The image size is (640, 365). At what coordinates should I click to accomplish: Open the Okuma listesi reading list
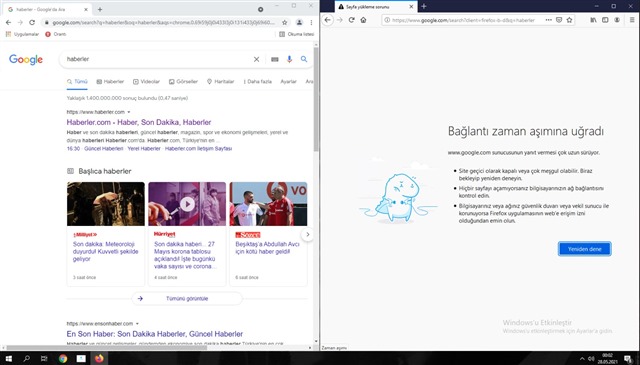[297, 34]
